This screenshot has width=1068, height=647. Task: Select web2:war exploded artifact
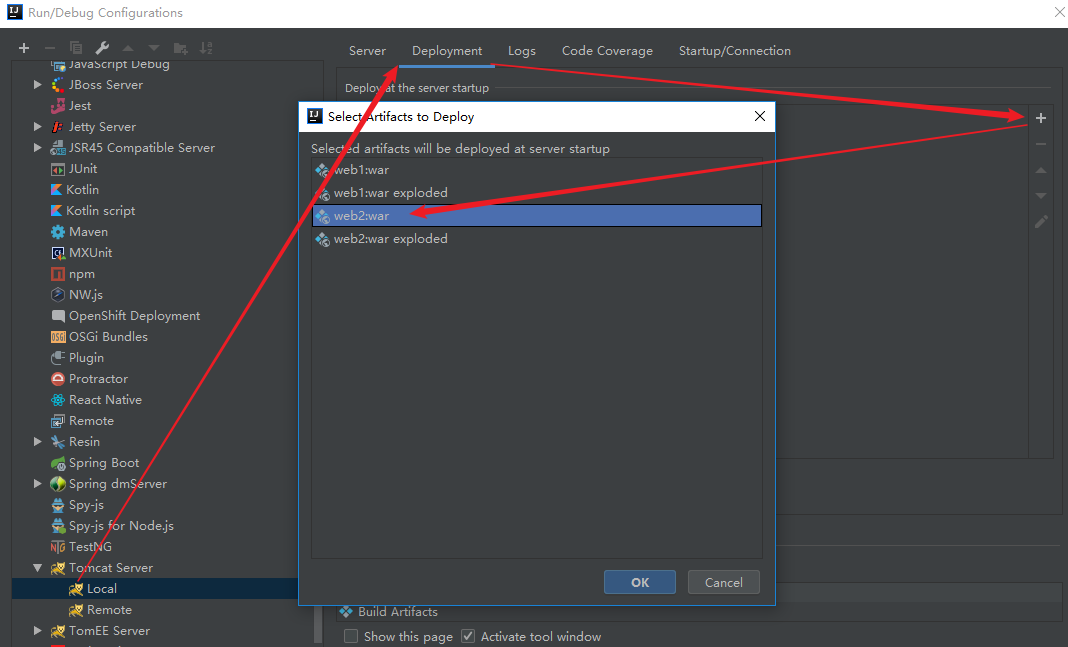[537, 239]
